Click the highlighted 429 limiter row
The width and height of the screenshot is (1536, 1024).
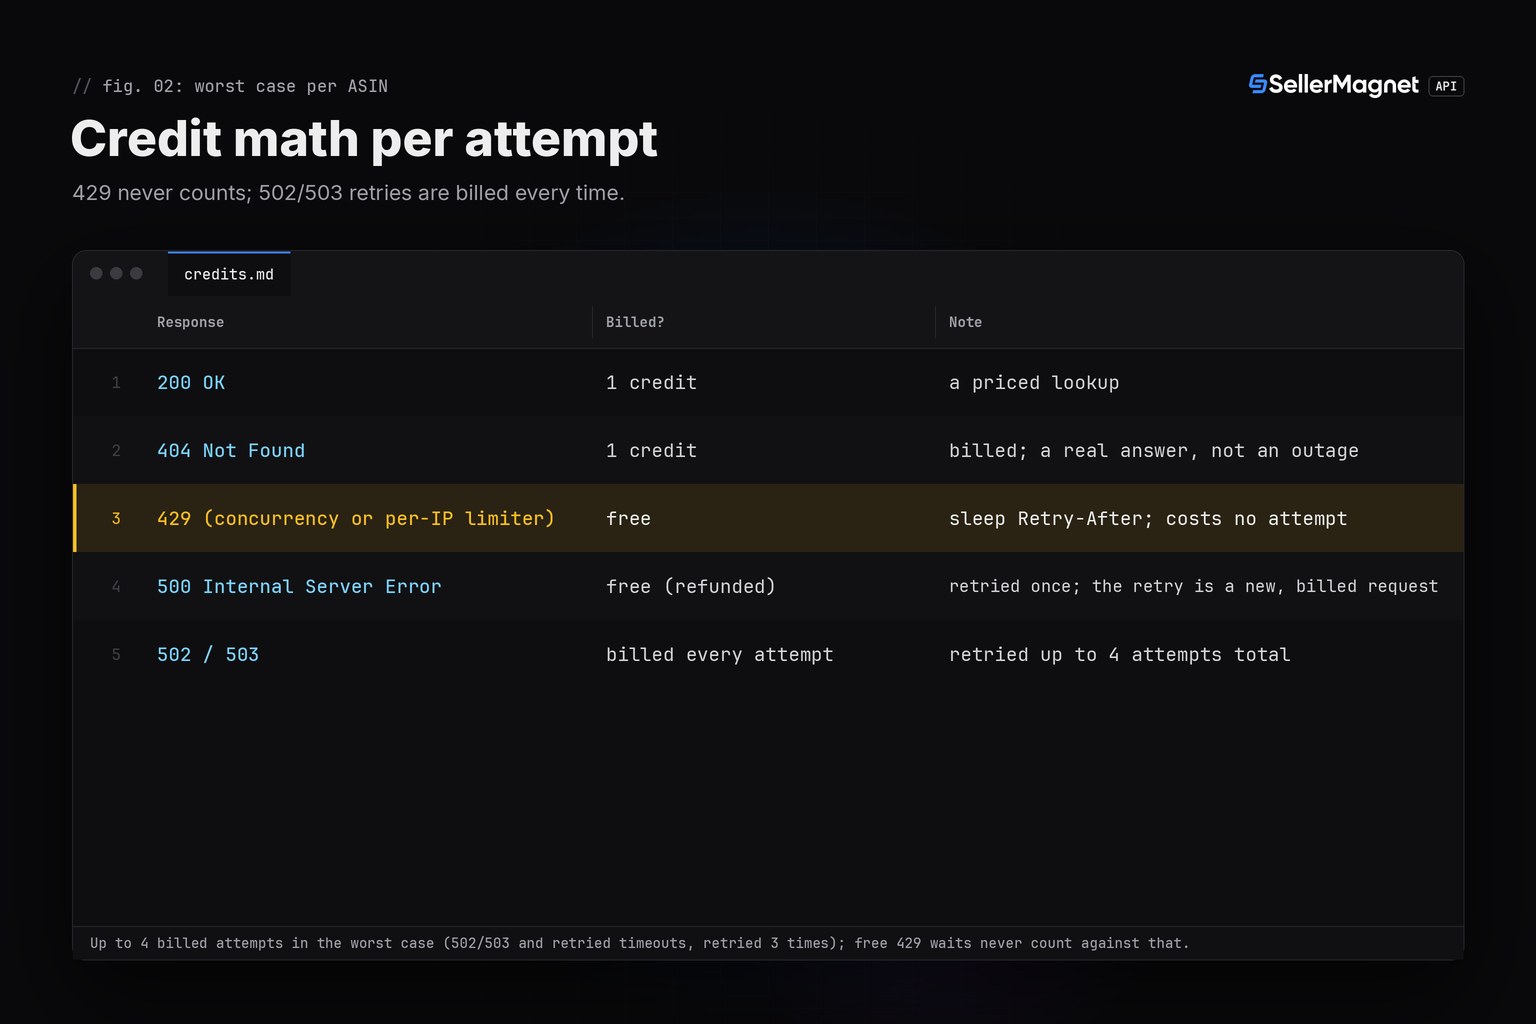[768, 518]
